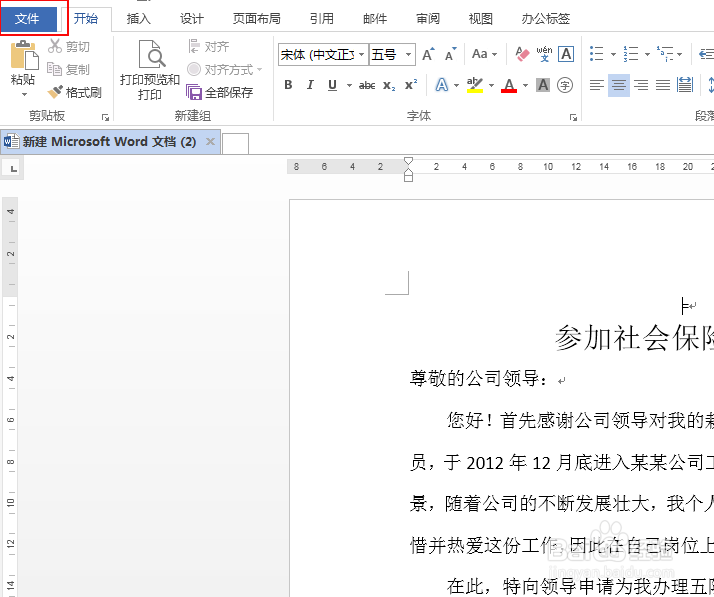
Task: Go to the 引用 ribbon tab
Action: click(321, 19)
